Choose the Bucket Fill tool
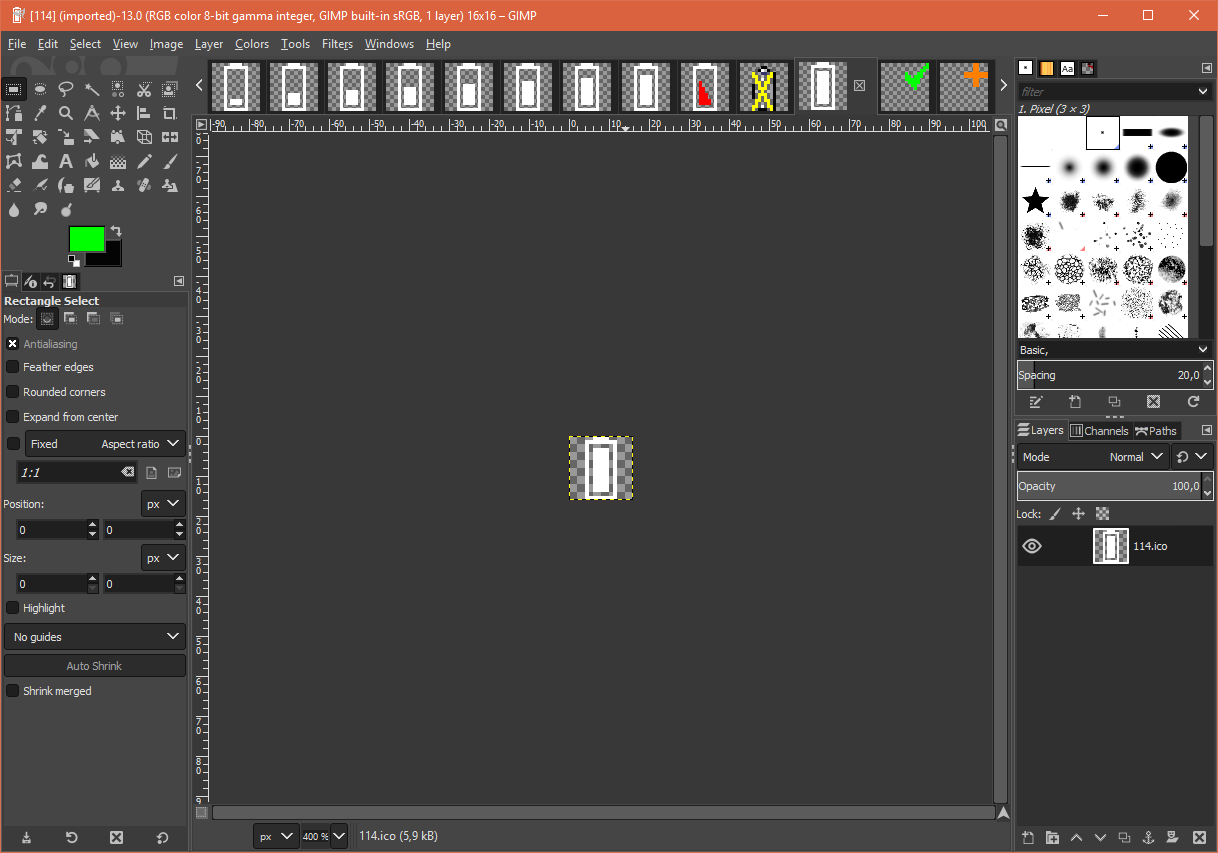 click(x=92, y=161)
